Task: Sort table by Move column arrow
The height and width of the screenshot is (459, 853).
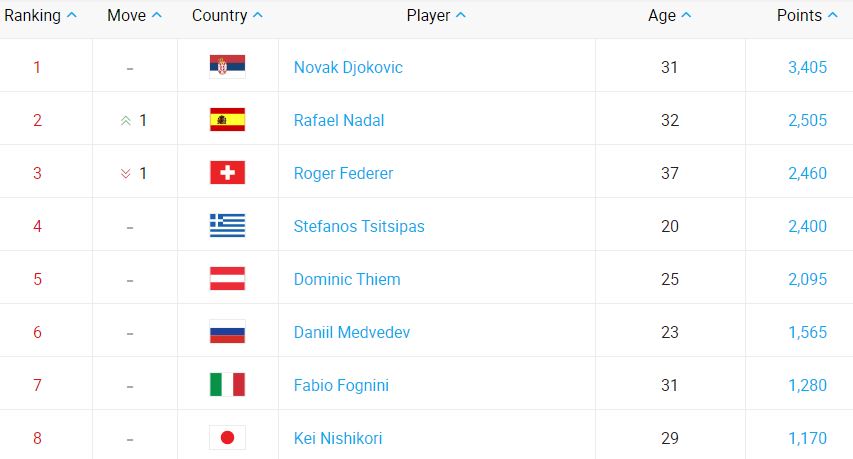Action: (157, 15)
